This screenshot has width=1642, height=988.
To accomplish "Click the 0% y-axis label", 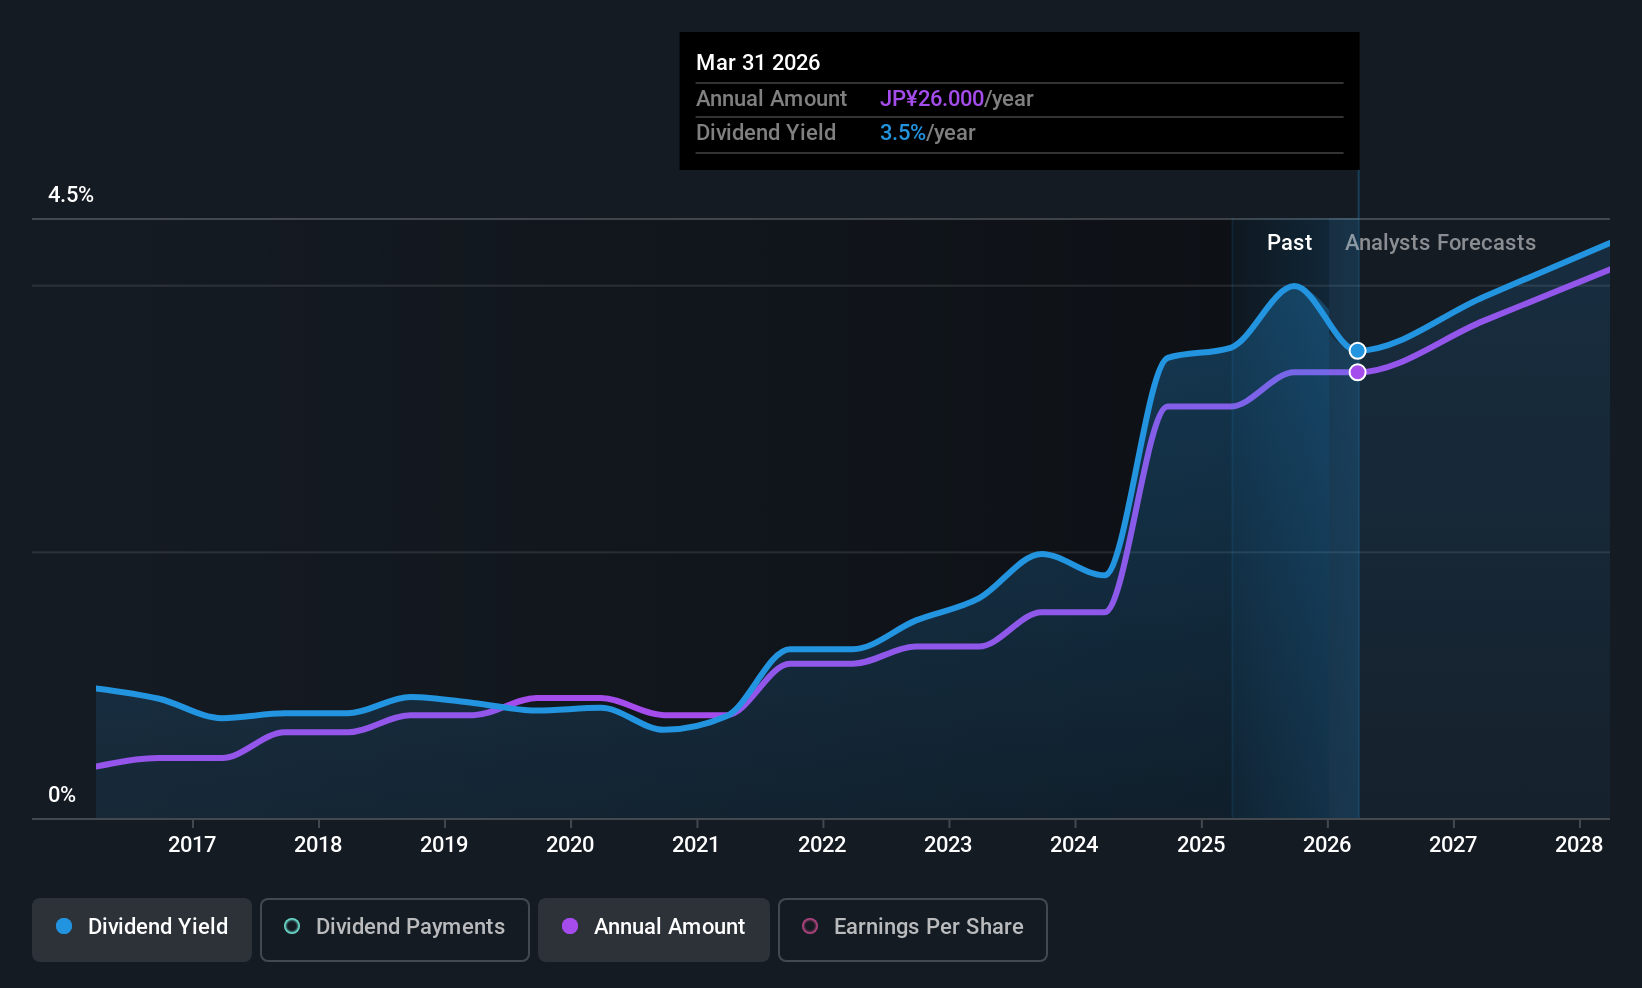I will (62, 795).
